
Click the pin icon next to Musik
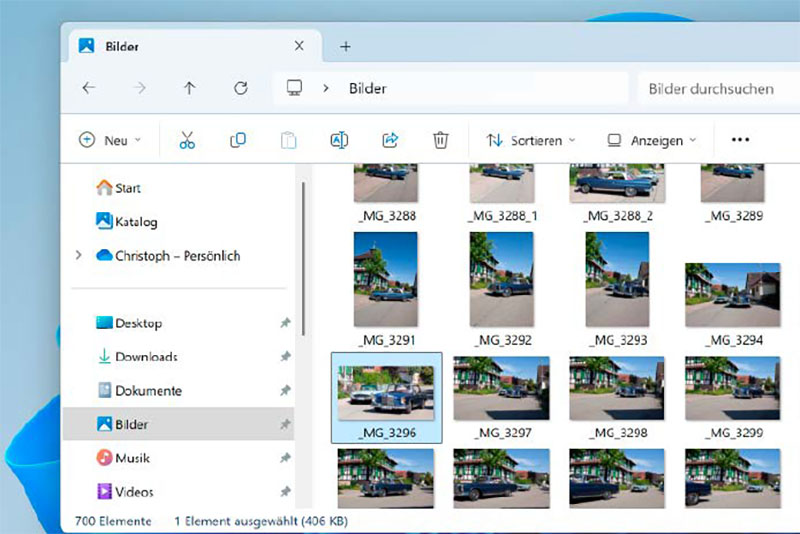coord(285,458)
